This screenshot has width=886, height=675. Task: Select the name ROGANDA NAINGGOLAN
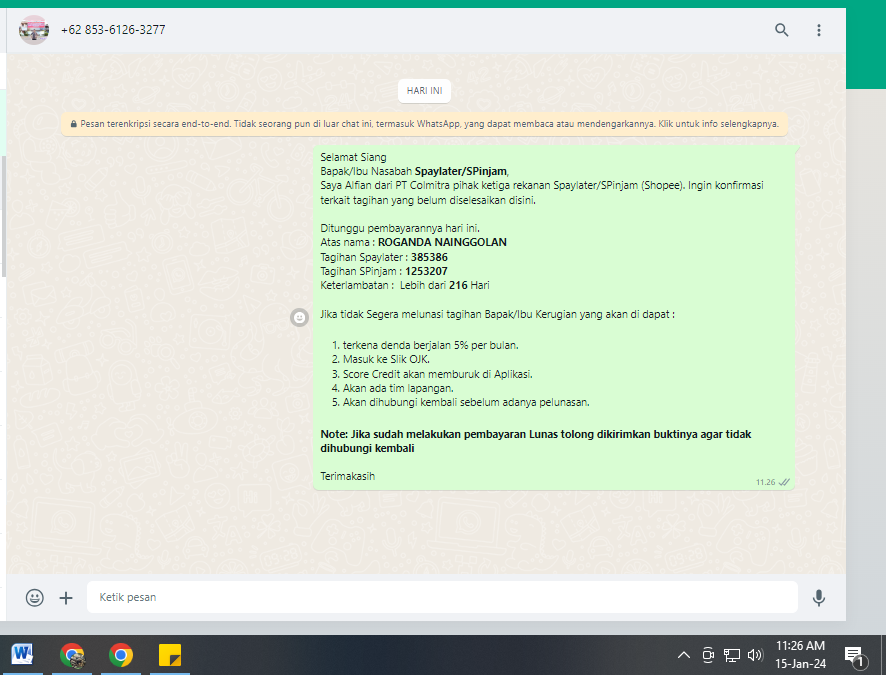coord(442,242)
